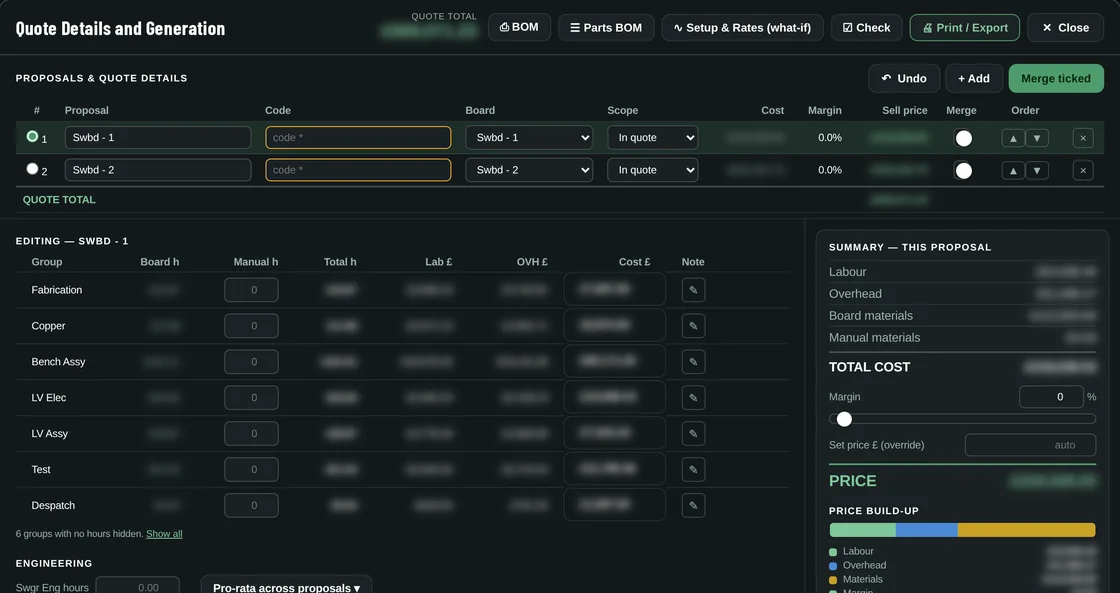Click yellow Materials segment of price bar
This screenshot has width=1120, height=593.
point(1026,529)
